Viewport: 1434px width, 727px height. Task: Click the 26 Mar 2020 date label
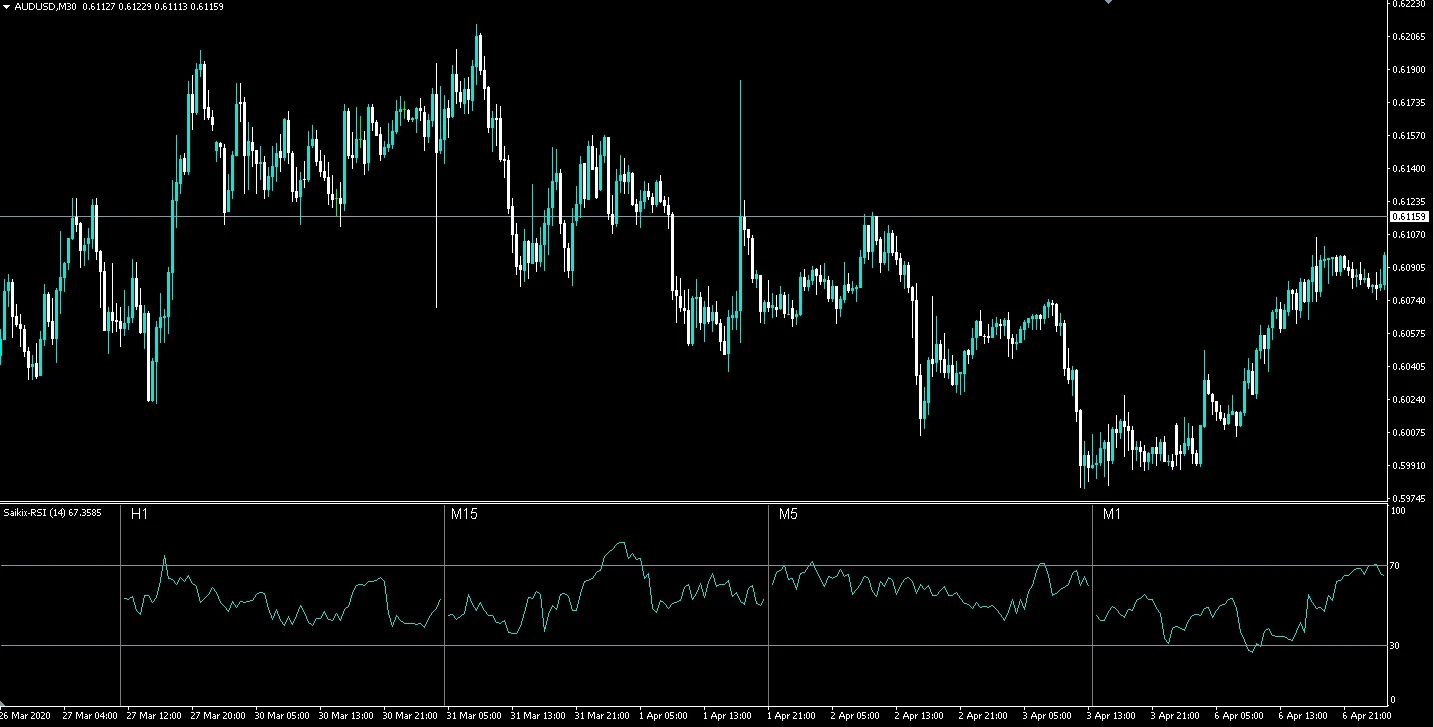(x=24, y=716)
